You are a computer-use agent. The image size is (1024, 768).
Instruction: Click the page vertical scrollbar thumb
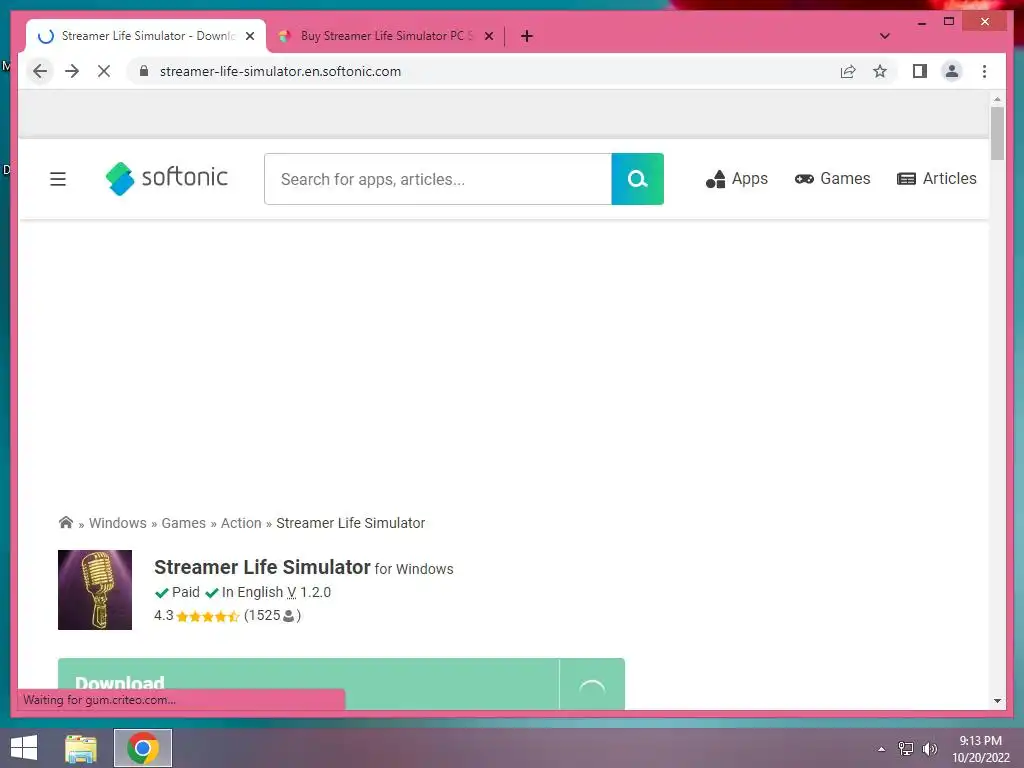[x=997, y=133]
